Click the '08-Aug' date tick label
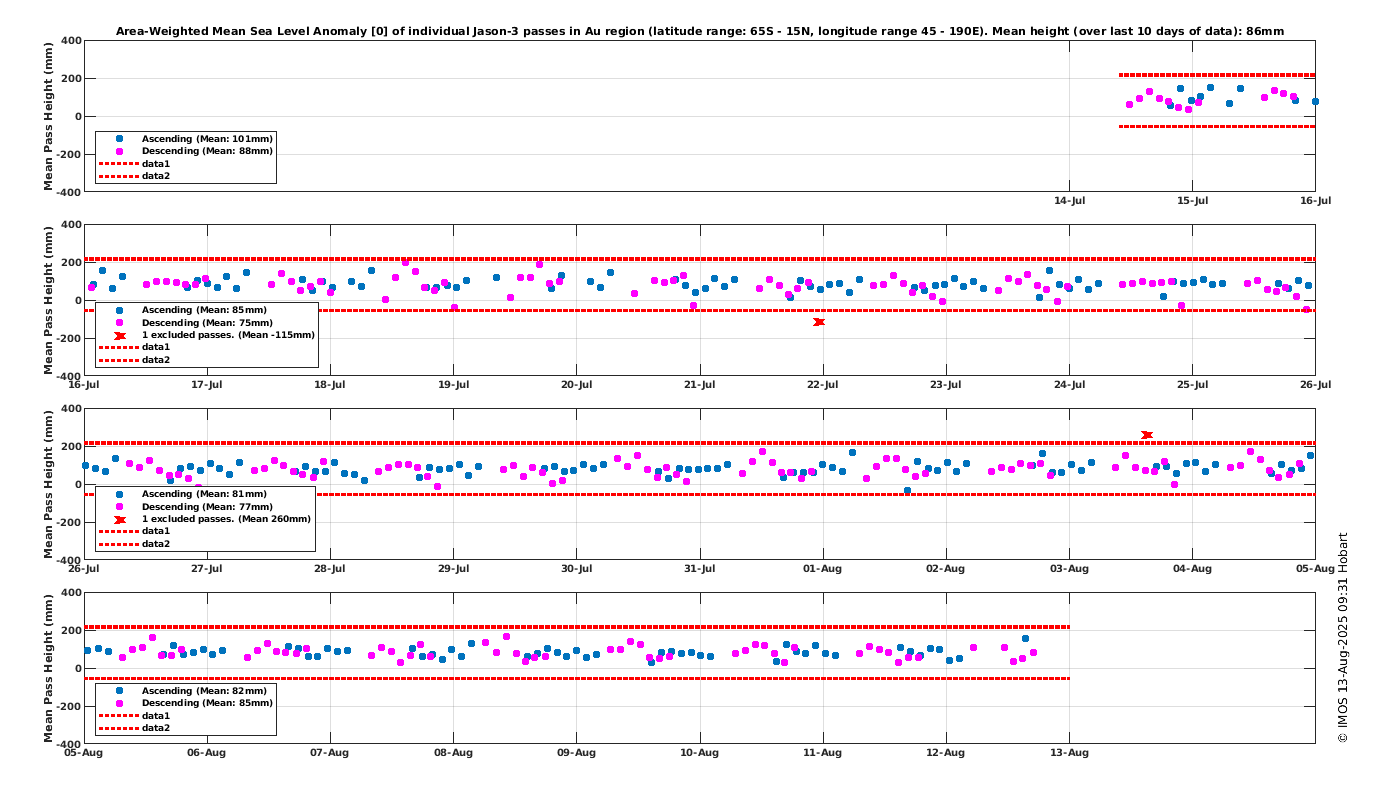Viewport: 1400px width, 800px height. coord(453,753)
